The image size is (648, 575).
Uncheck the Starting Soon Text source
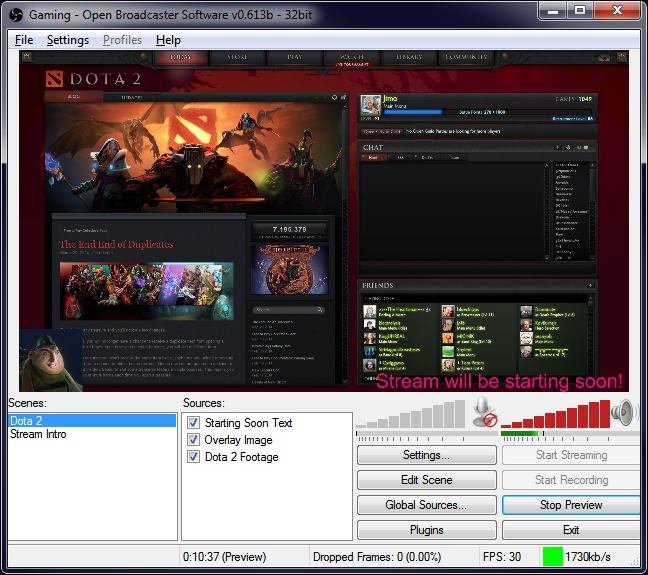[193, 422]
